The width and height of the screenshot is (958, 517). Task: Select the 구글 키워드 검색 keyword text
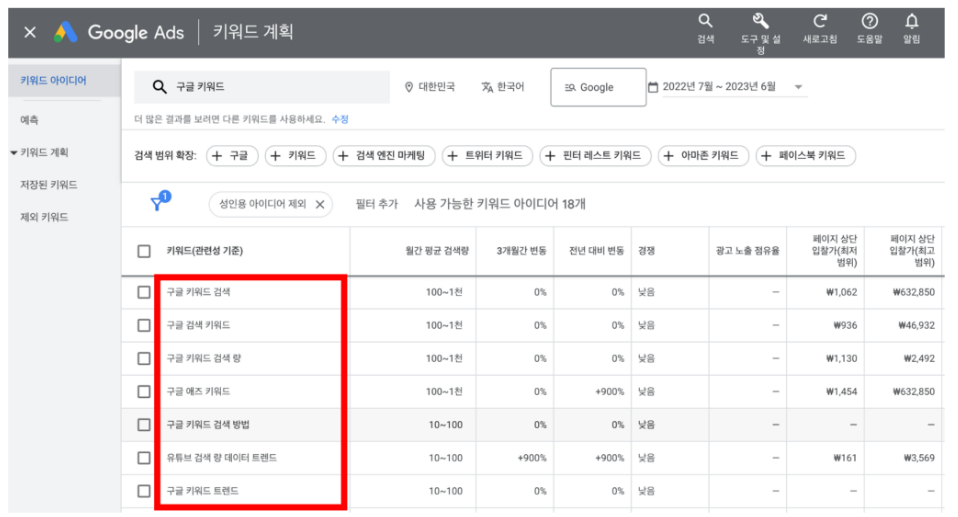[x=199, y=292]
